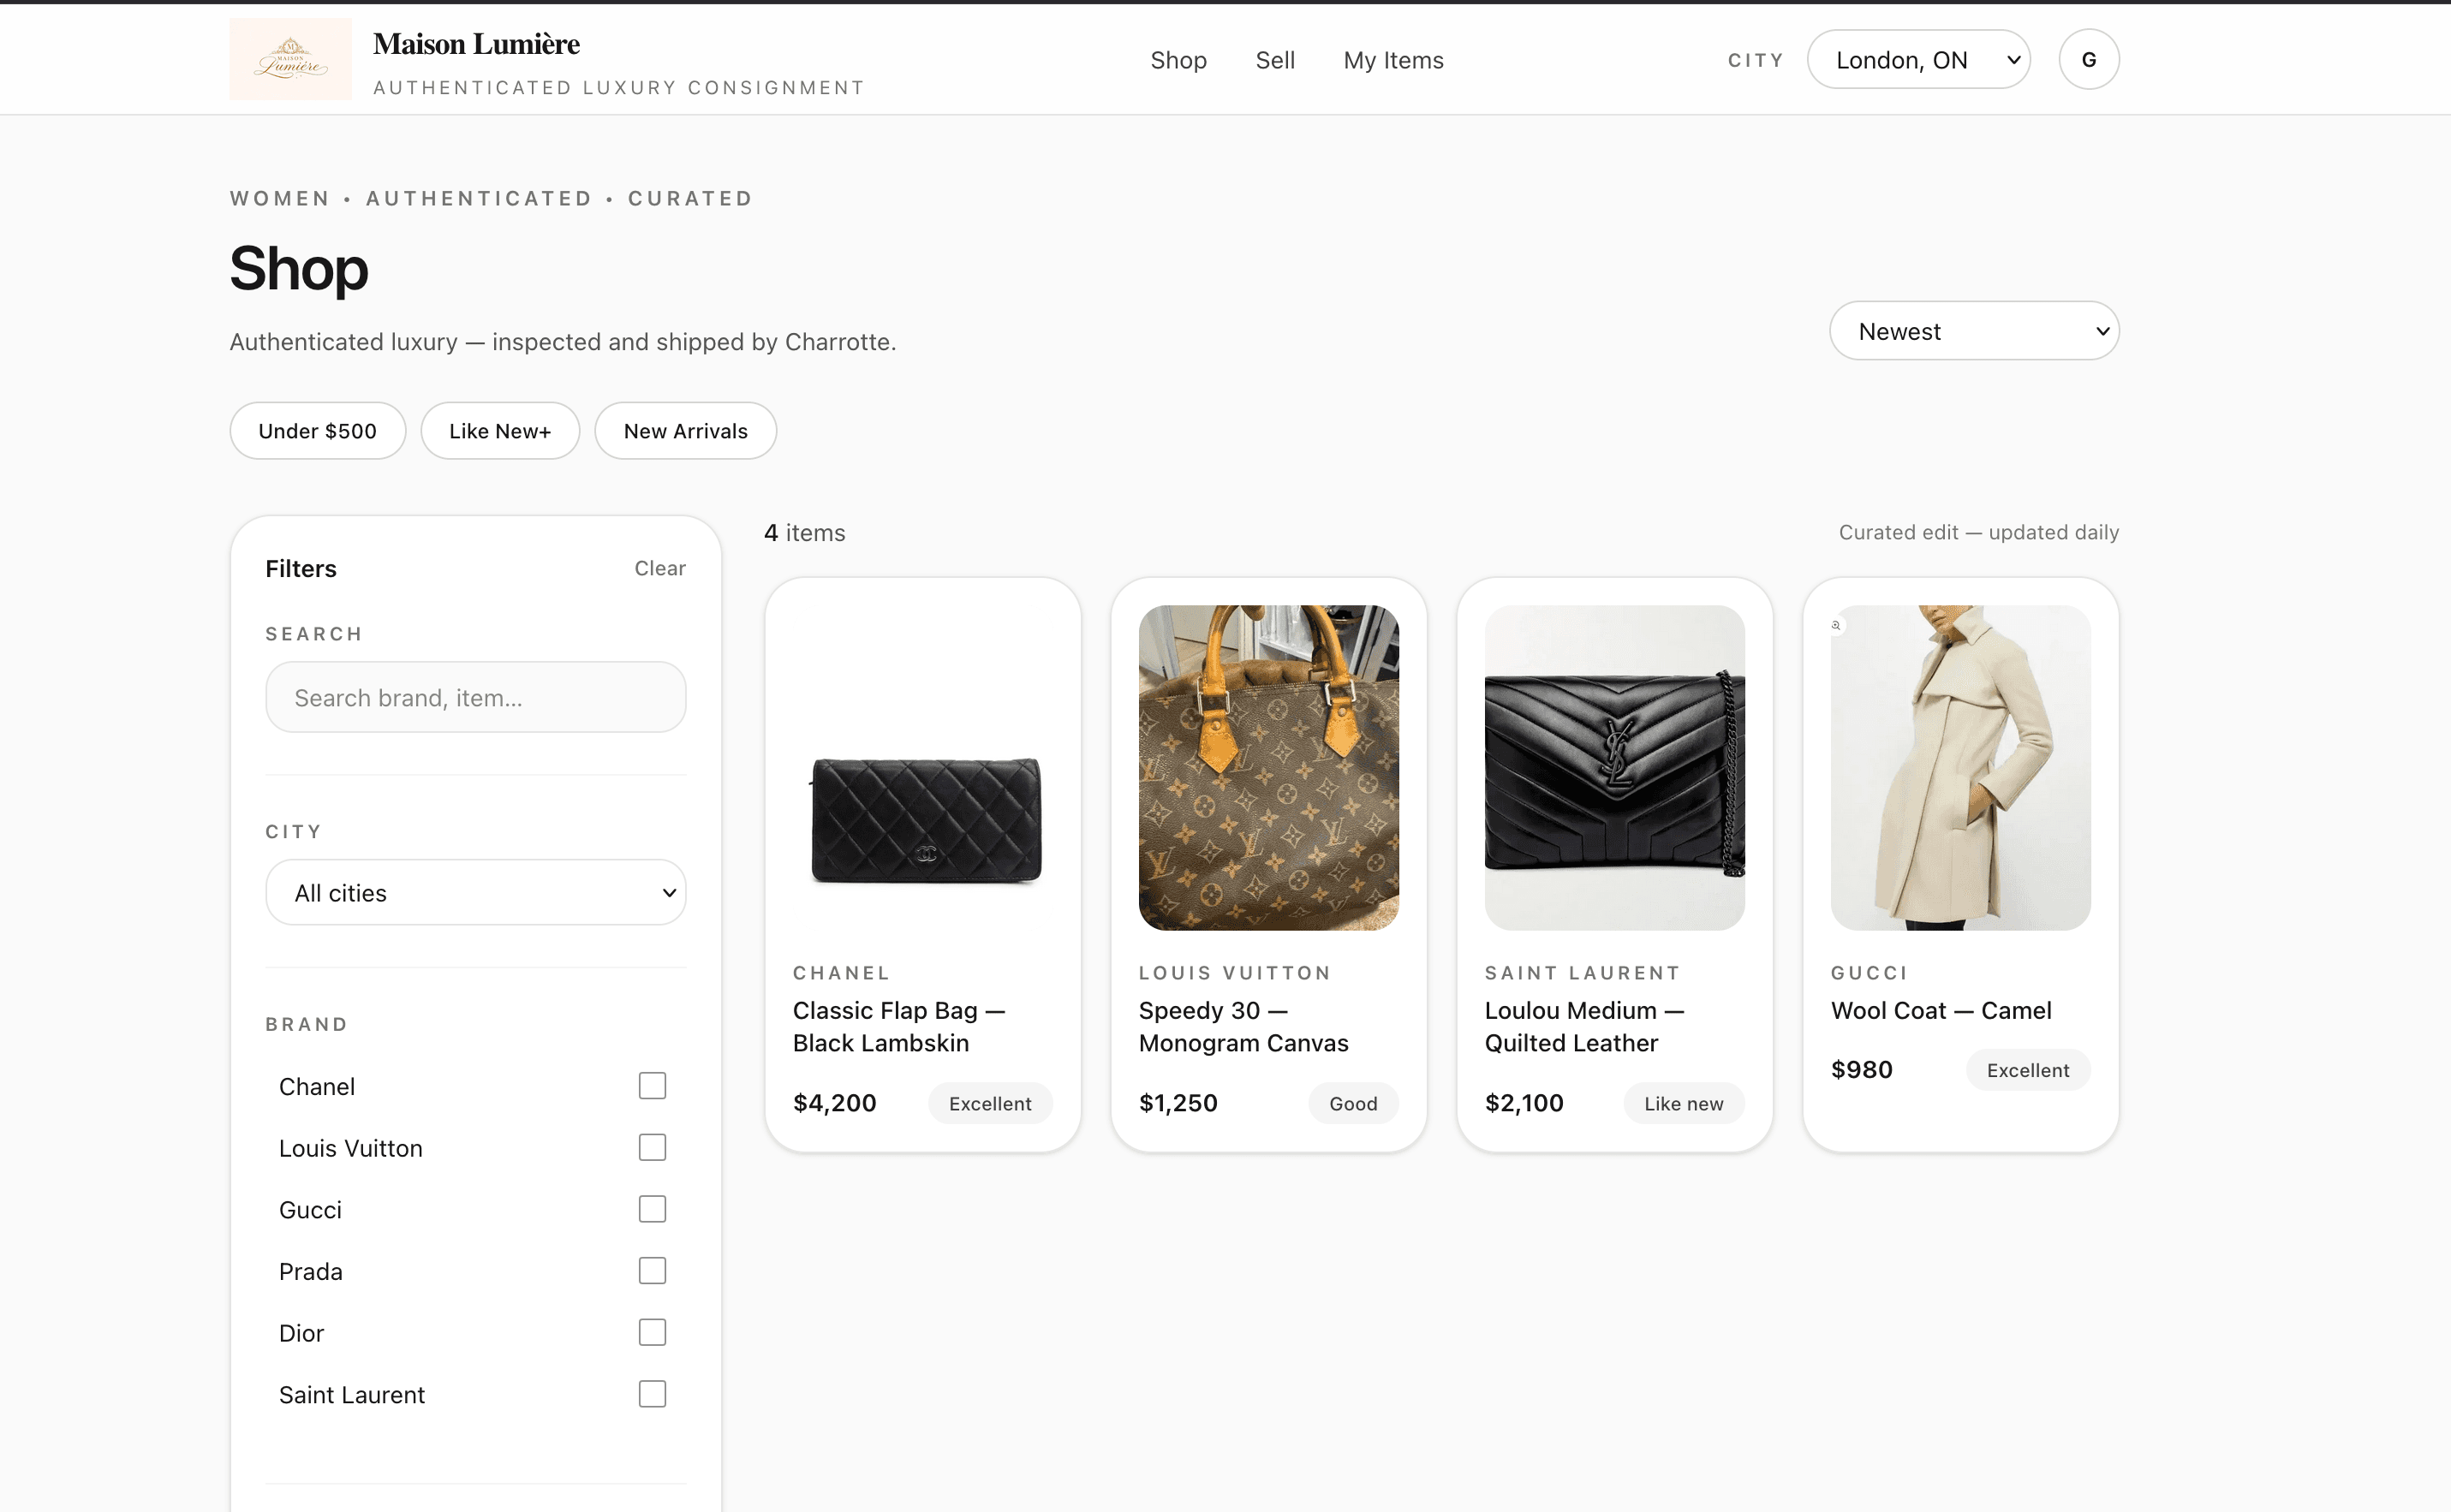Enable the Gucci brand checkbox

(652, 1209)
